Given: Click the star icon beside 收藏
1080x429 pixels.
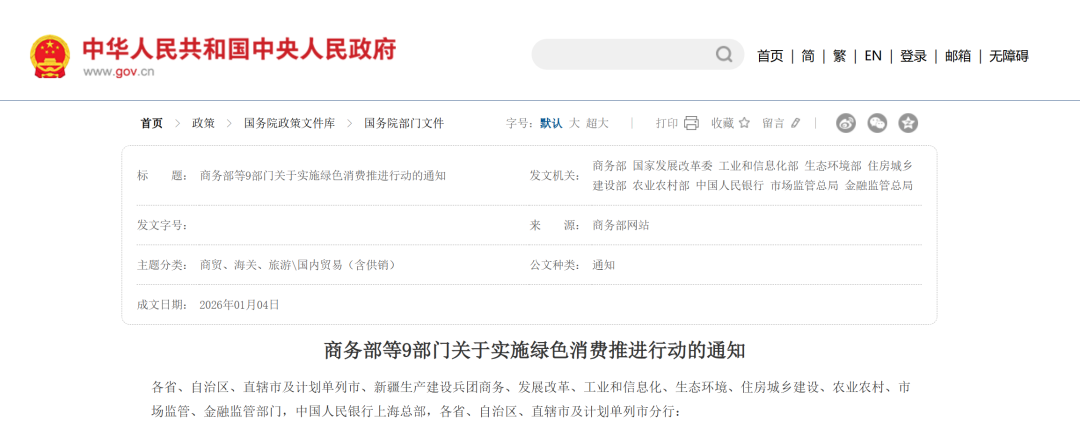Looking at the screenshot, I should (x=744, y=123).
